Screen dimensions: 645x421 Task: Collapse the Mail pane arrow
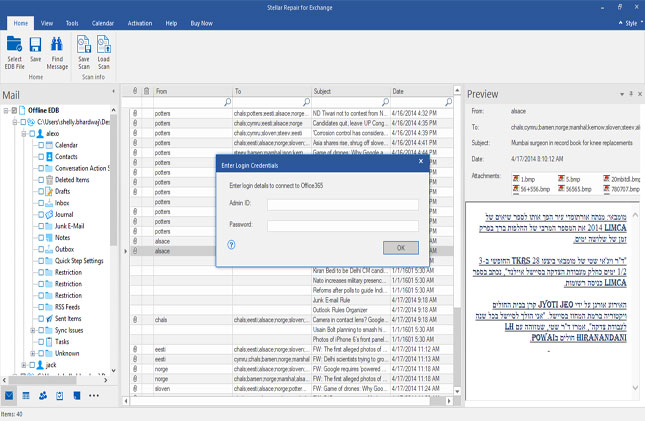point(113,91)
